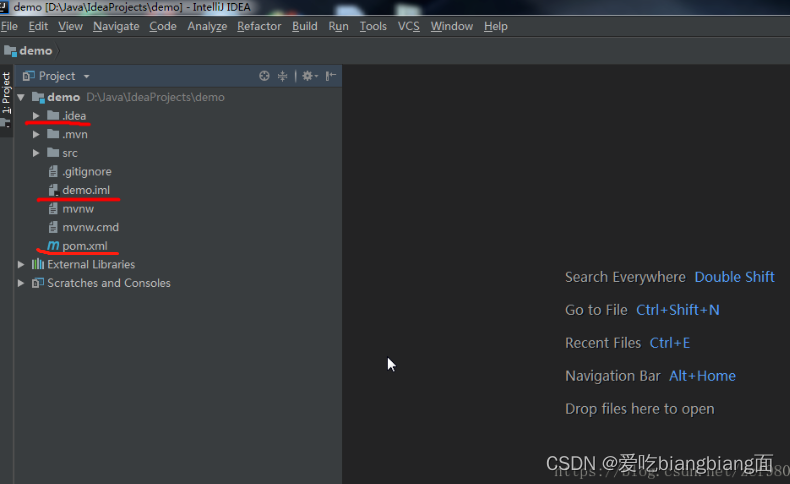The height and width of the screenshot is (484, 790).
Task: Select the src tree item label
Action: pos(70,153)
